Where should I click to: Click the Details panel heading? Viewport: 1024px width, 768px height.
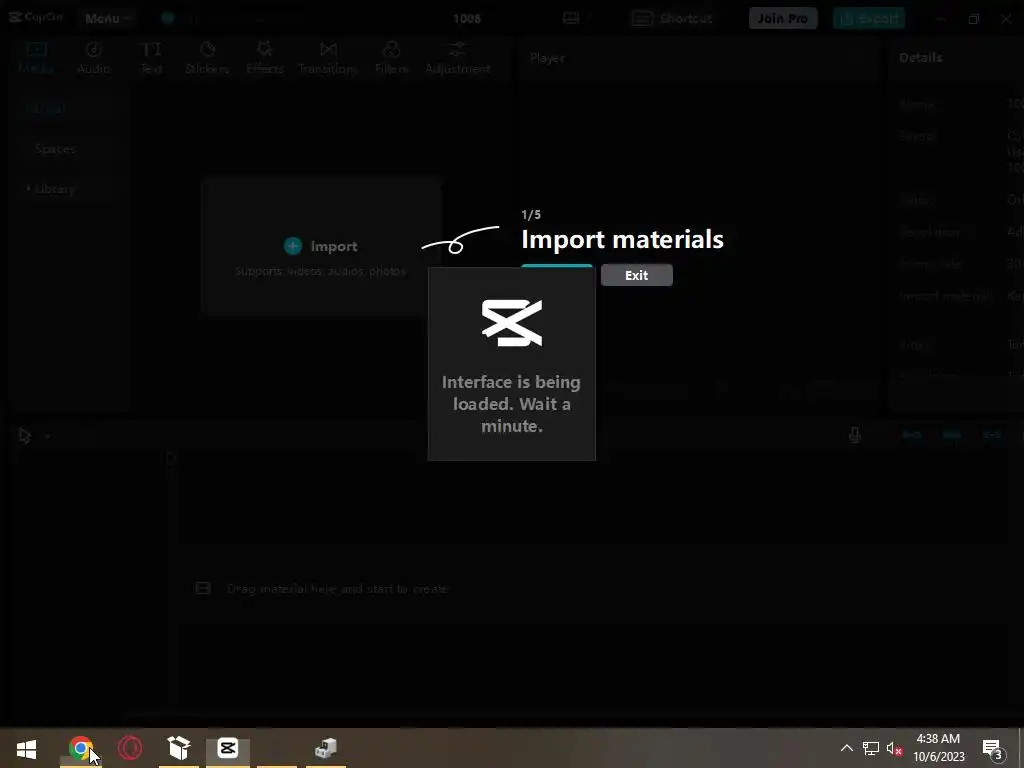(x=920, y=57)
